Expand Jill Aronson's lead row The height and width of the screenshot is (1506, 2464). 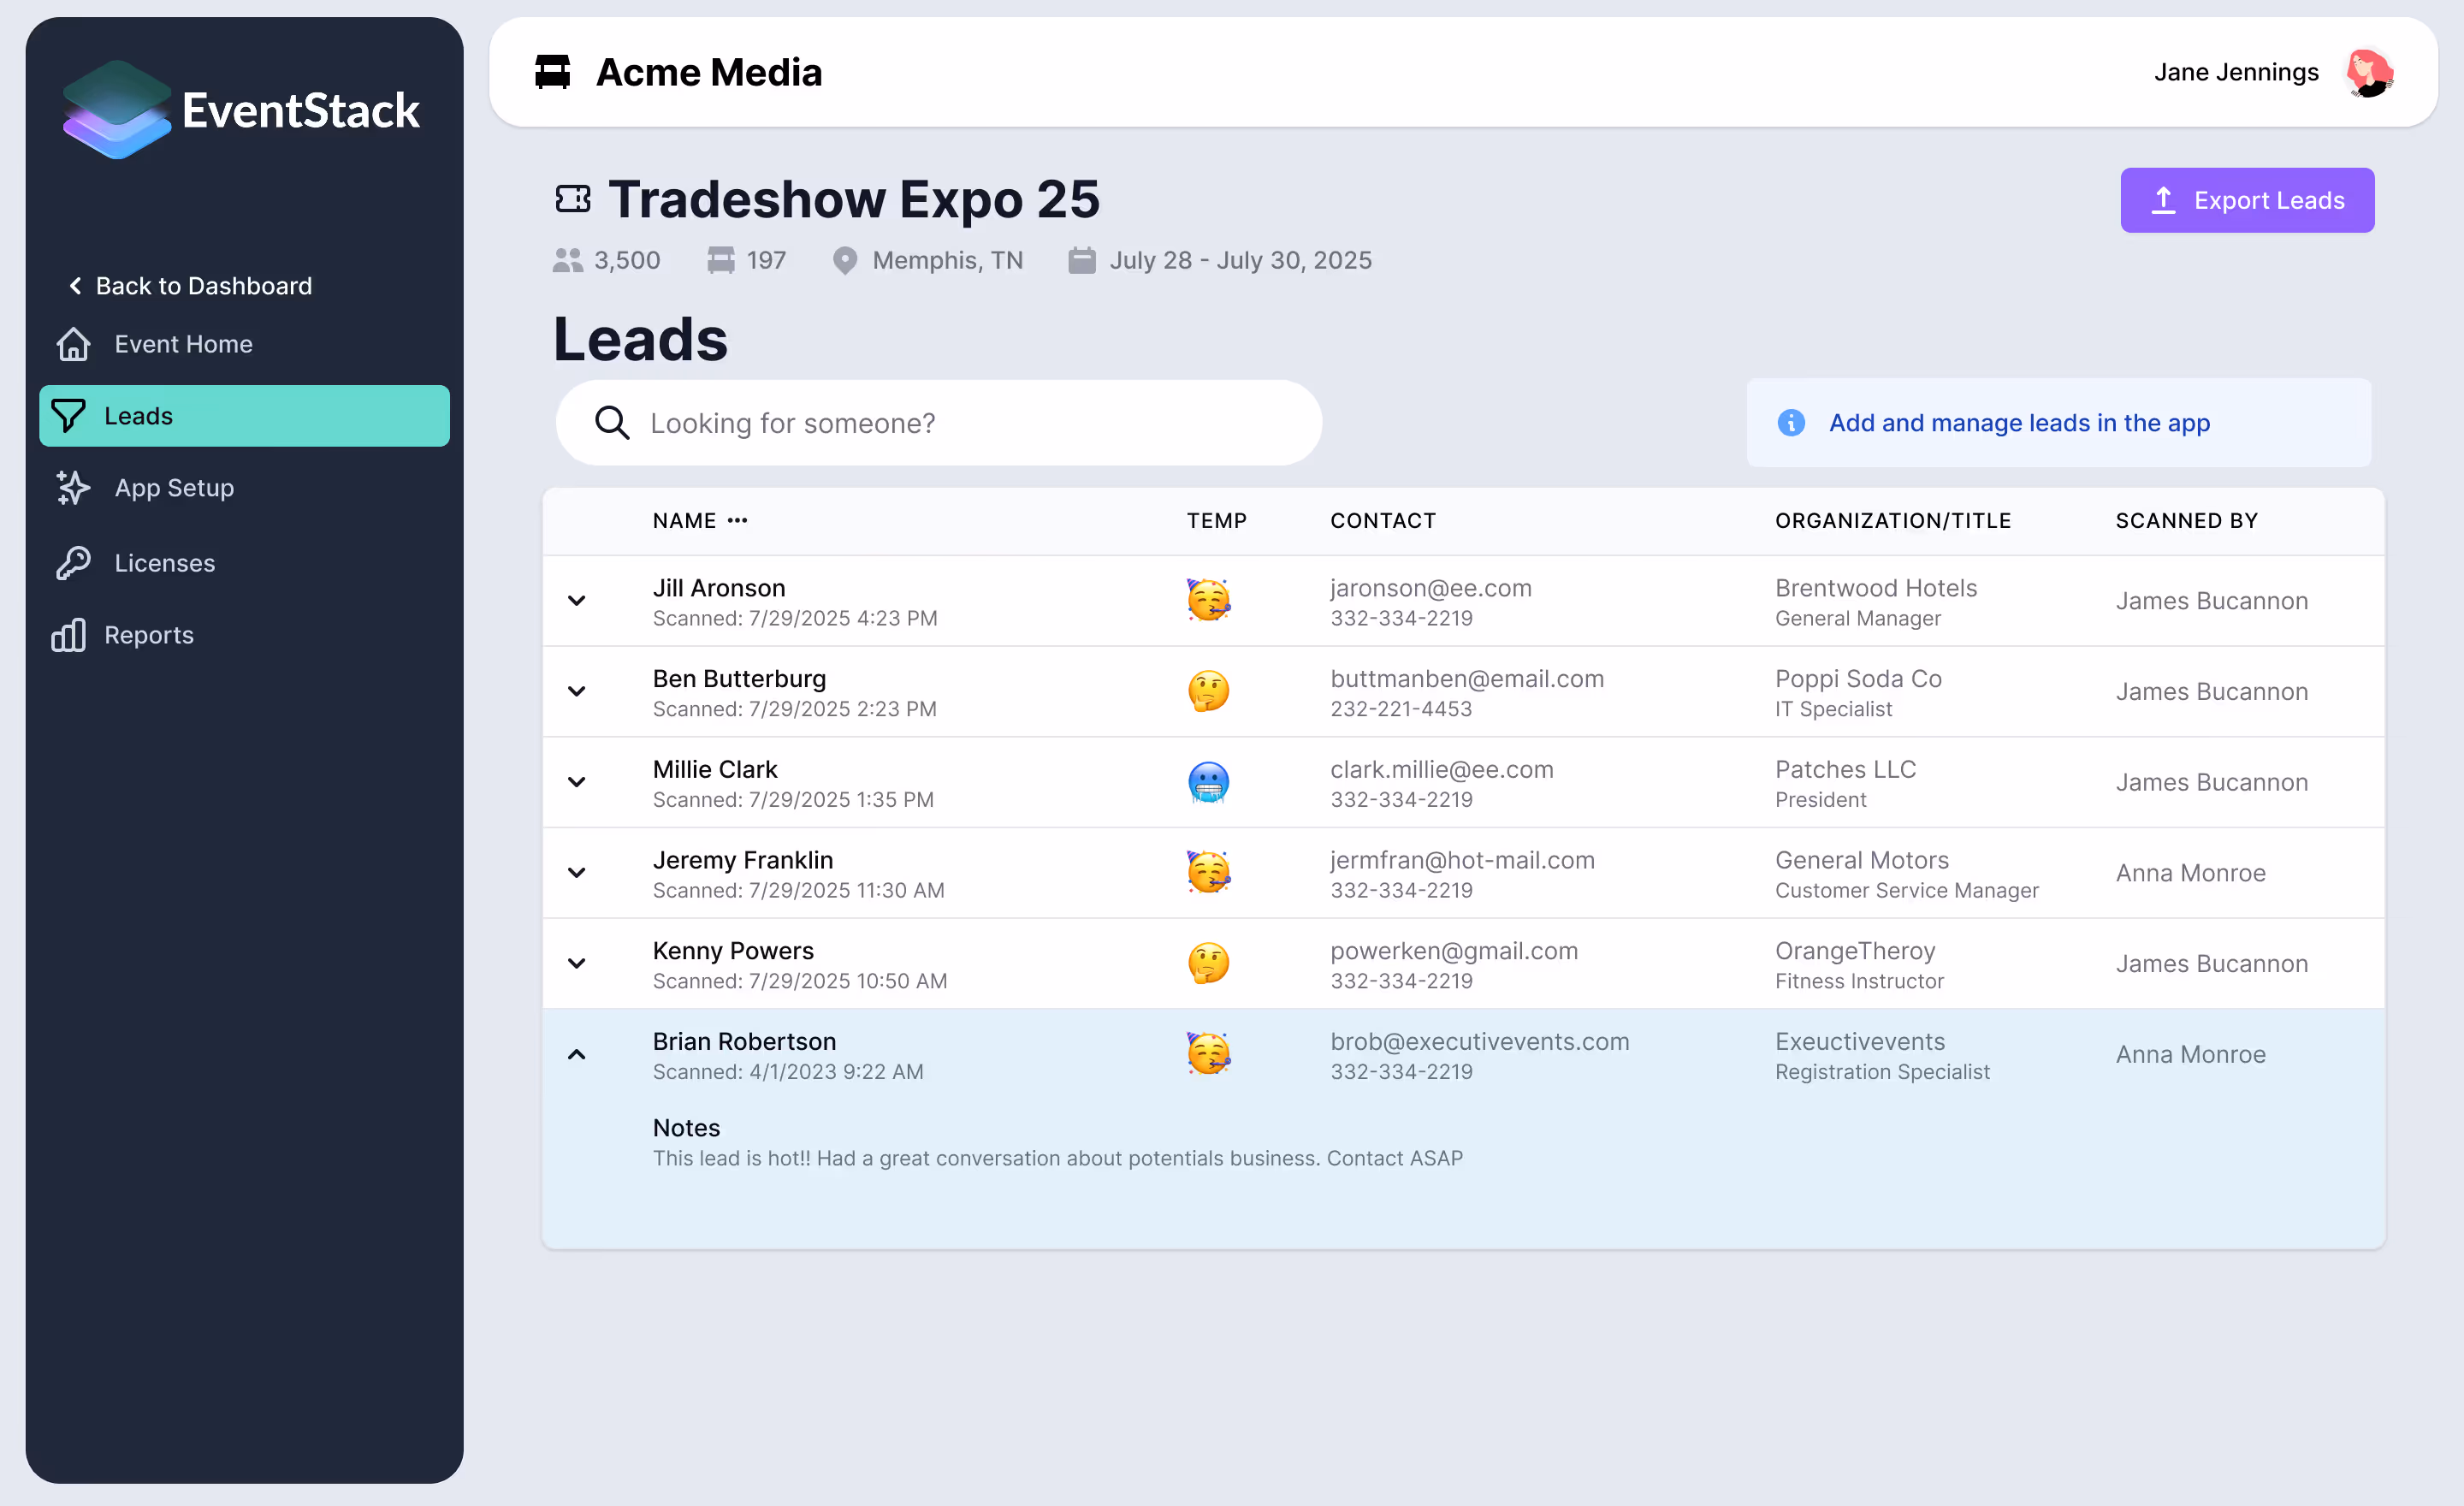(577, 601)
